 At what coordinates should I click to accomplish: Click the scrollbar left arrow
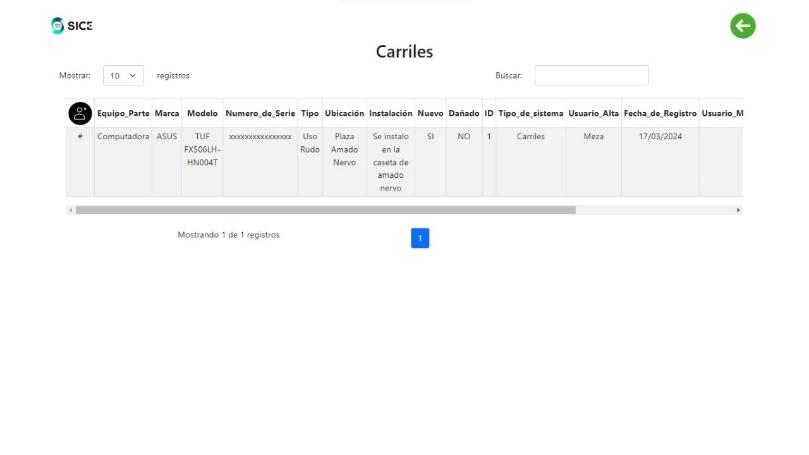(71, 210)
